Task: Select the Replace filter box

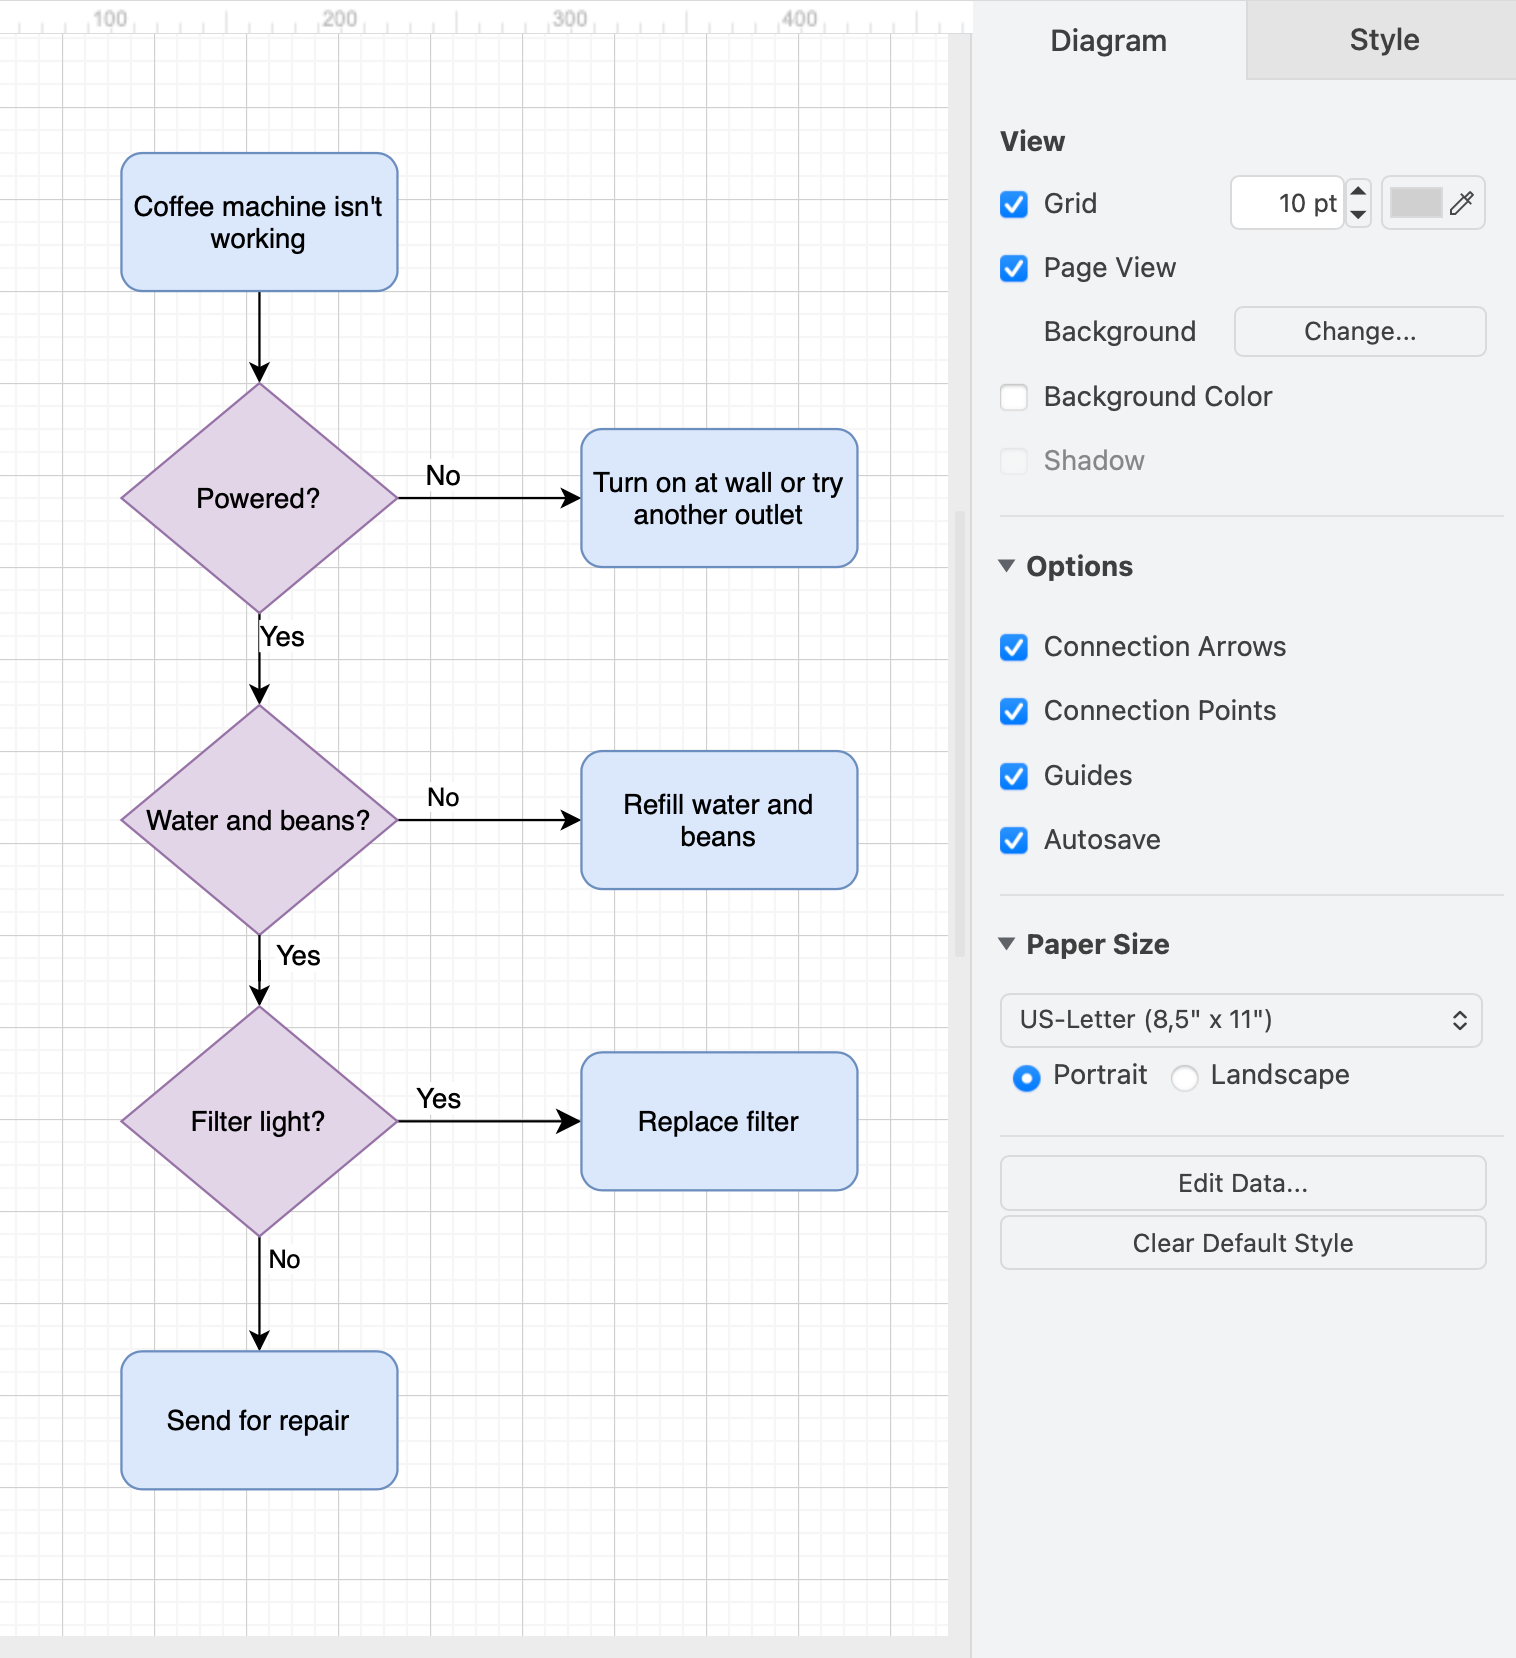Action: click(x=719, y=1121)
